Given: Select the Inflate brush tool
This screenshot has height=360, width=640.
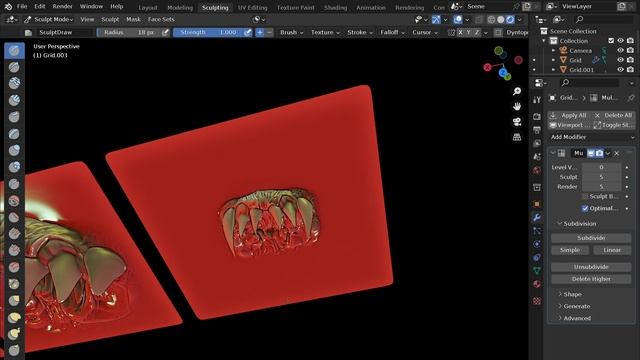Looking at the screenshot, I should [14, 150].
